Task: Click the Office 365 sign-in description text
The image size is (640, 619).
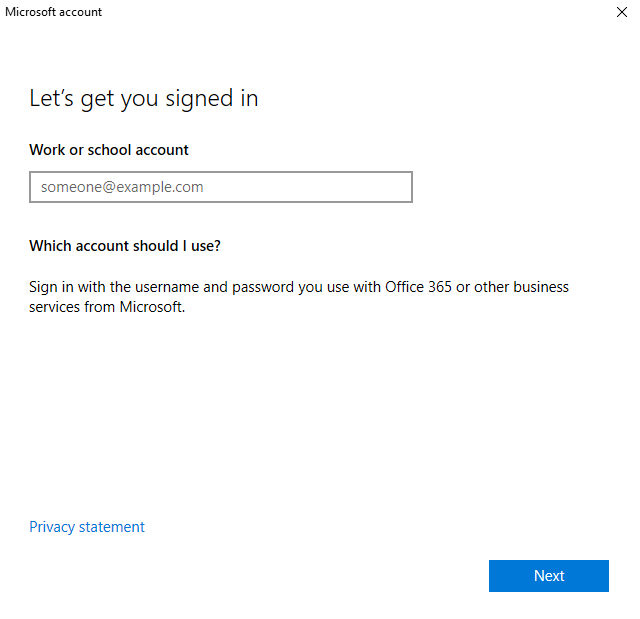Action: click(x=299, y=297)
